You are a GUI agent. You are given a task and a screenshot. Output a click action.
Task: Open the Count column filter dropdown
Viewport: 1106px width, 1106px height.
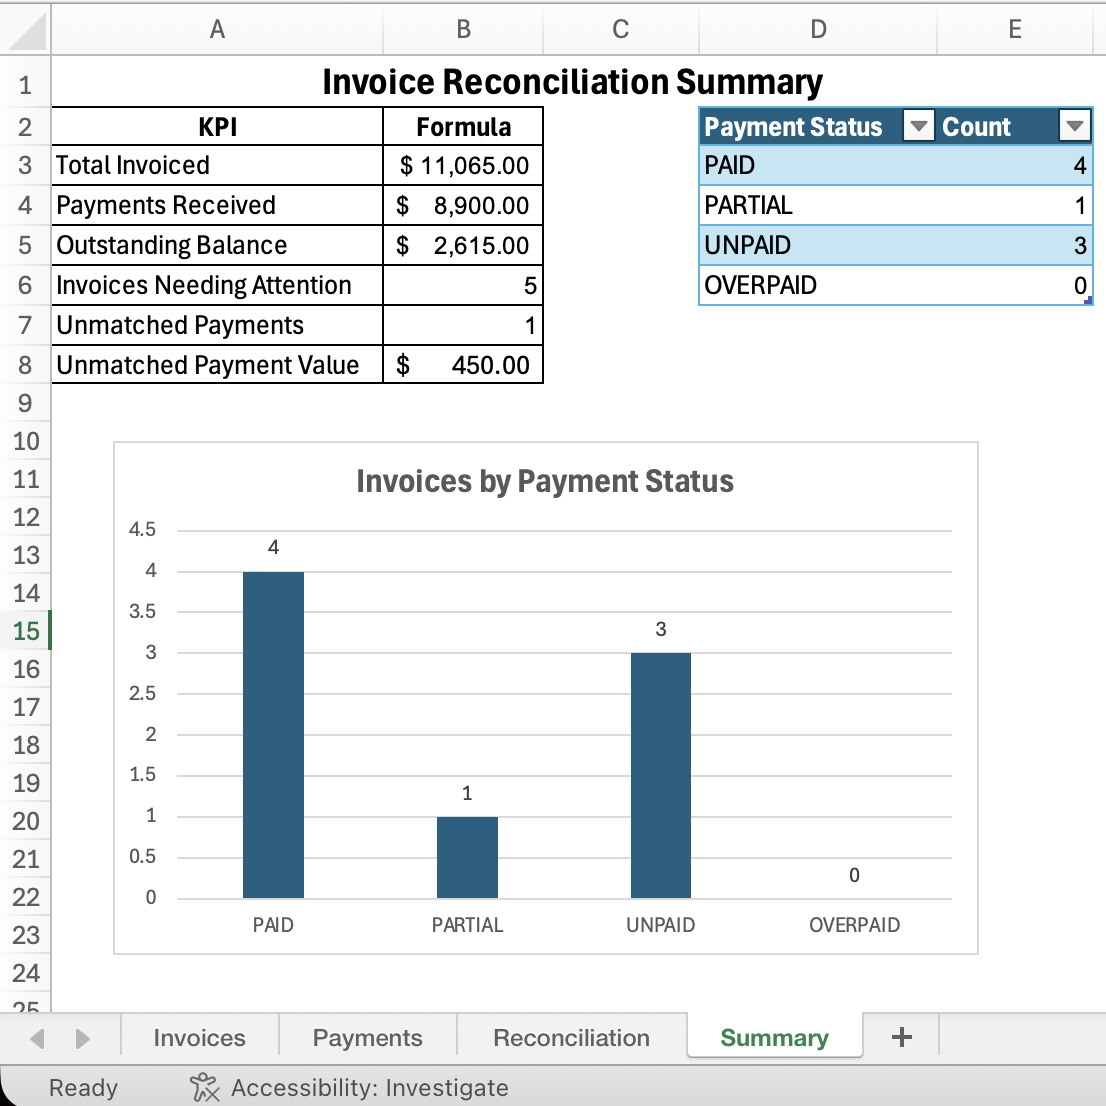(x=1074, y=126)
